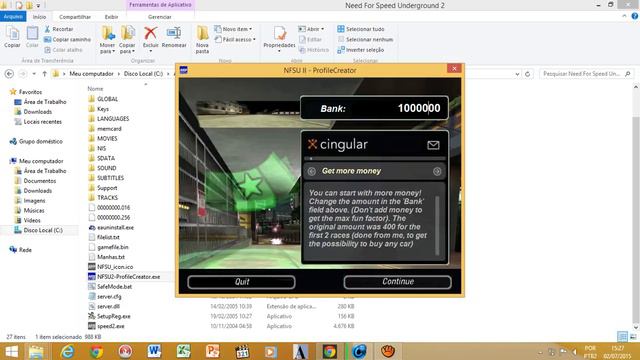Open PowerPoint from the taskbar
Image resolution: width=640 pixels, height=360 pixels.
click(x=213, y=351)
